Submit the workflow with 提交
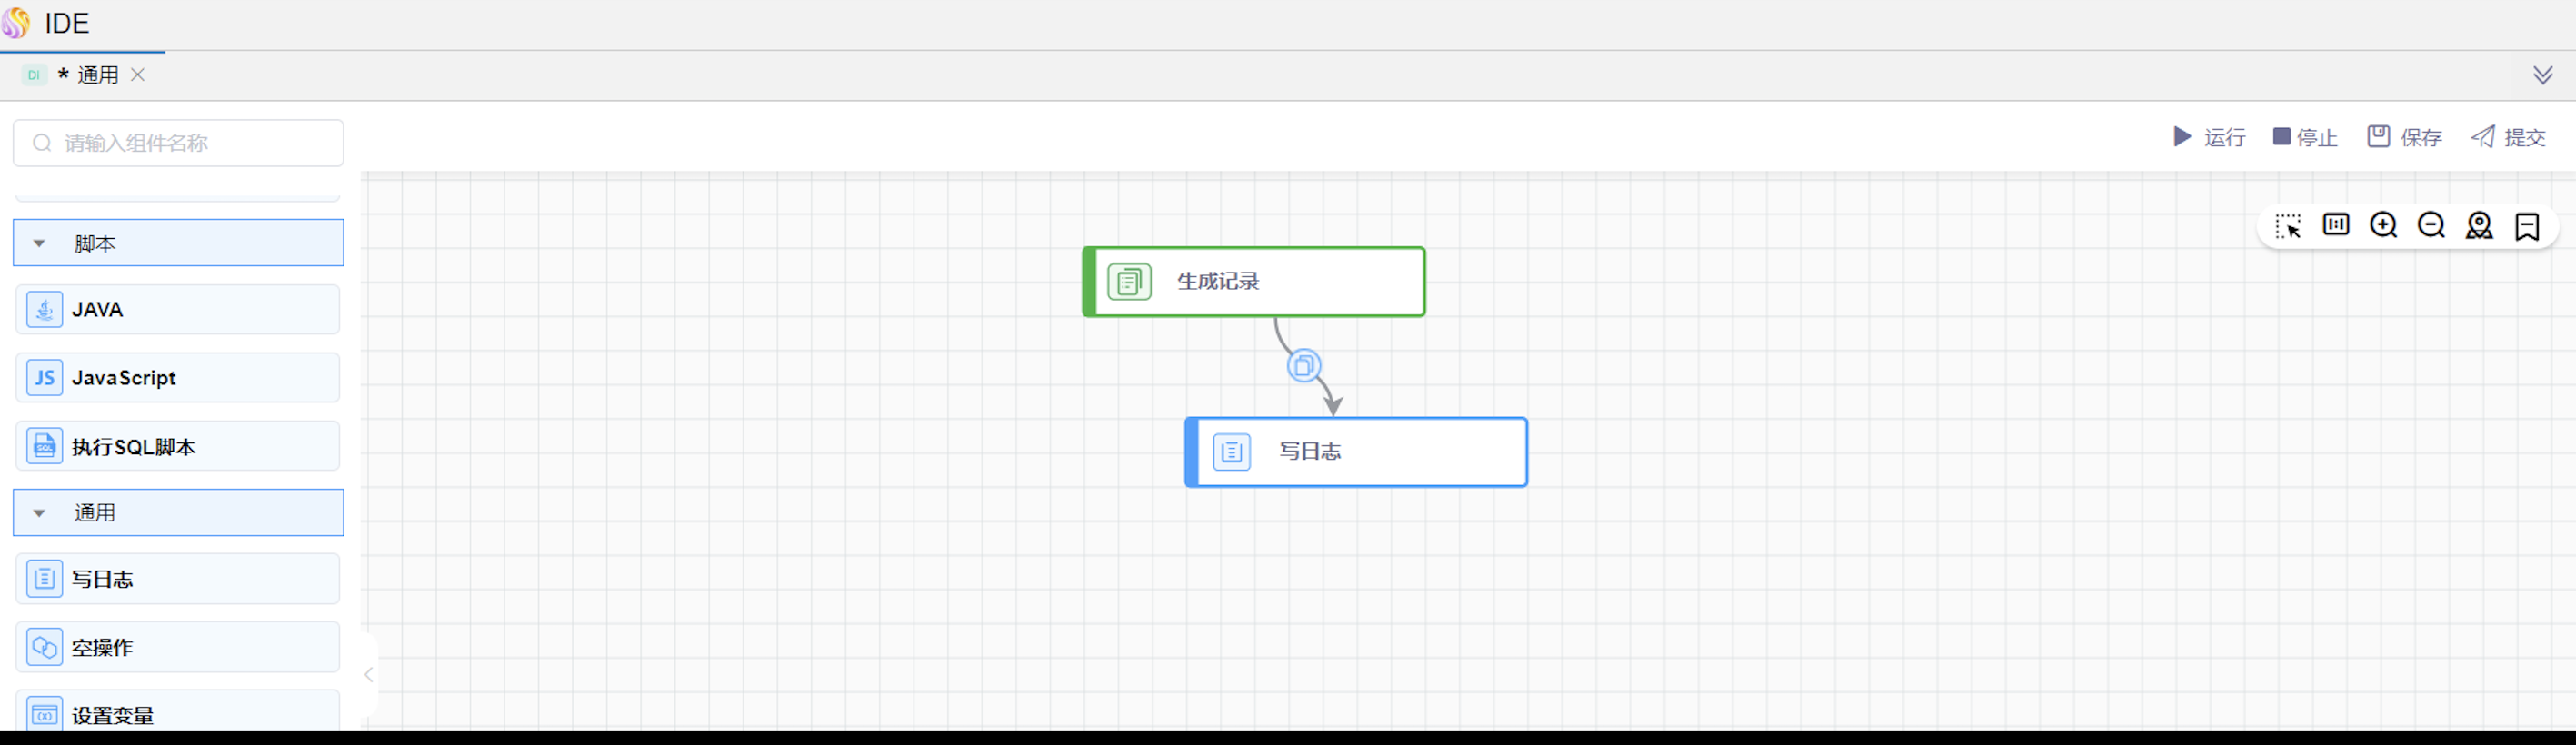This screenshot has width=2576, height=745. pyautogui.click(x=2507, y=137)
